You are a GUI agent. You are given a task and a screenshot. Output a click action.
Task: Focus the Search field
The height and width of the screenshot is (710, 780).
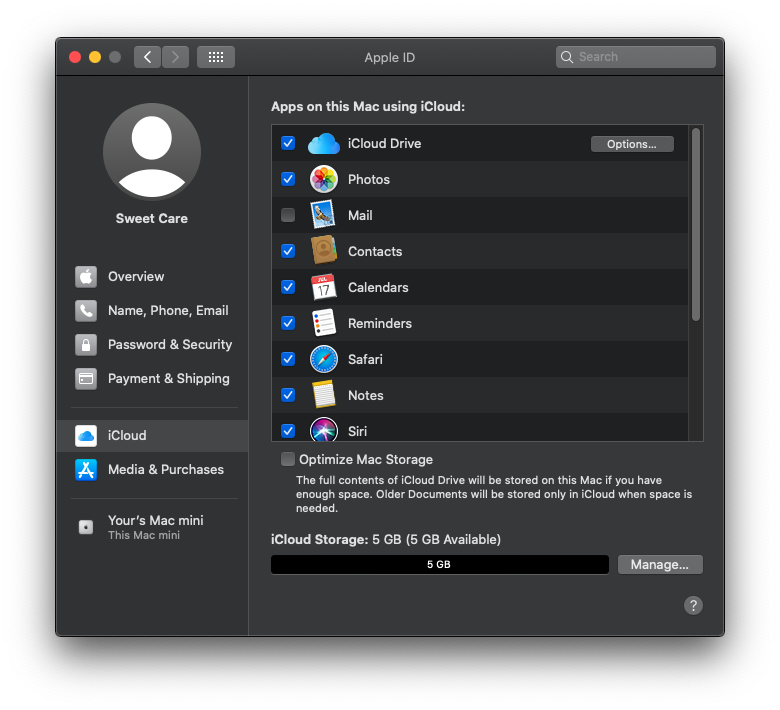(x=636, y=57)
